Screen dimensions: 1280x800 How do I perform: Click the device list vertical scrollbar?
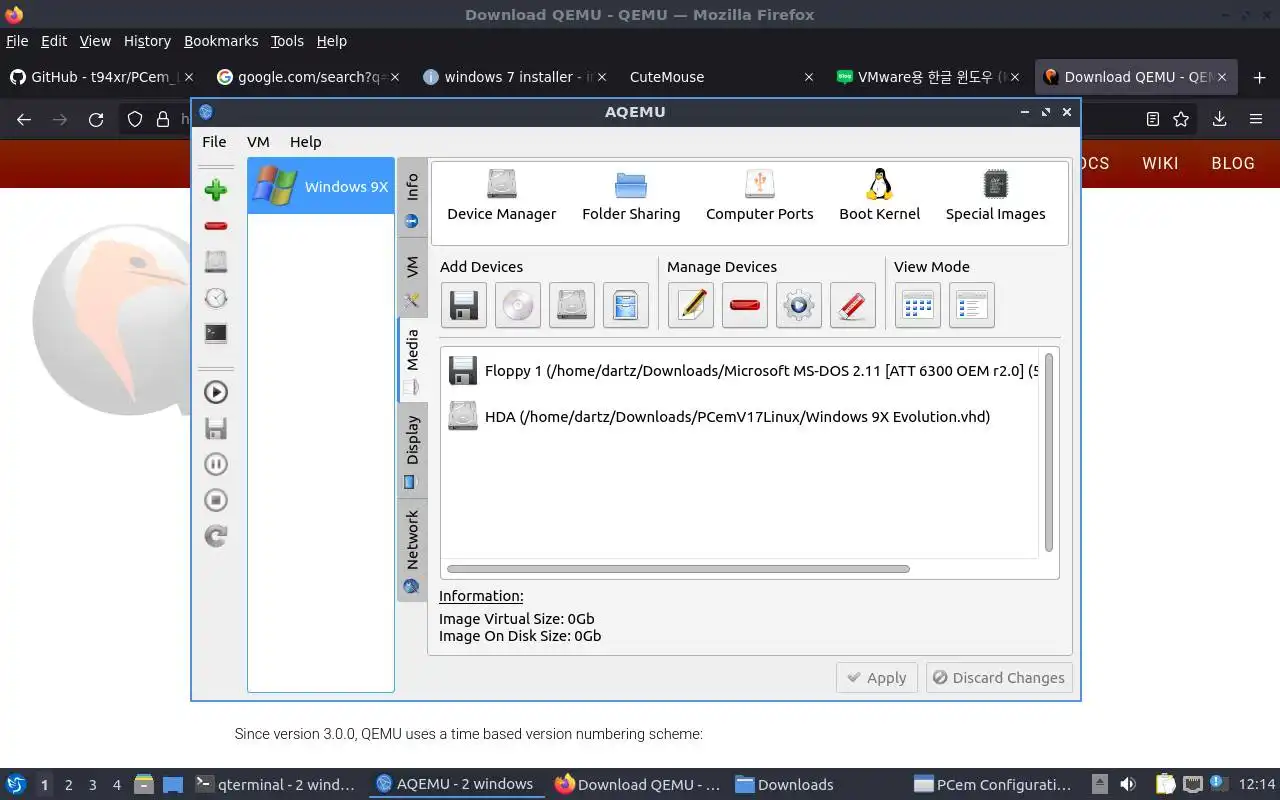(1049, 452)
